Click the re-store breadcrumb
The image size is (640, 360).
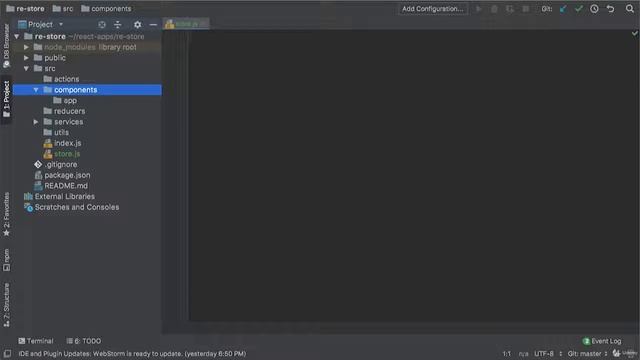point(25,9)
